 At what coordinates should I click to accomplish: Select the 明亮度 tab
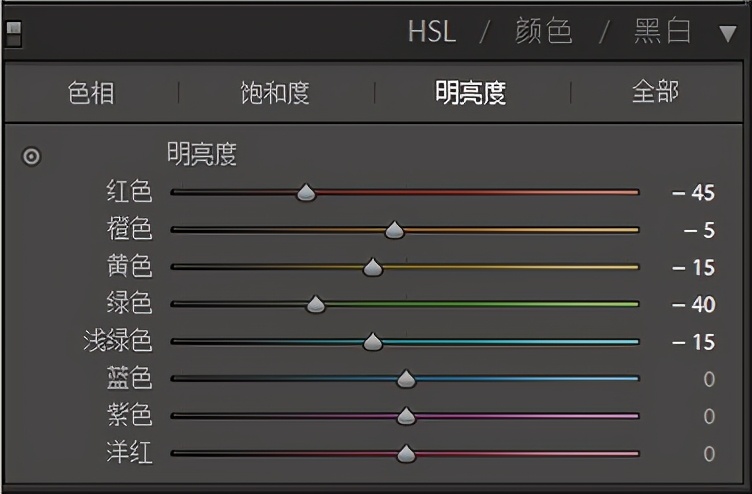470,93
